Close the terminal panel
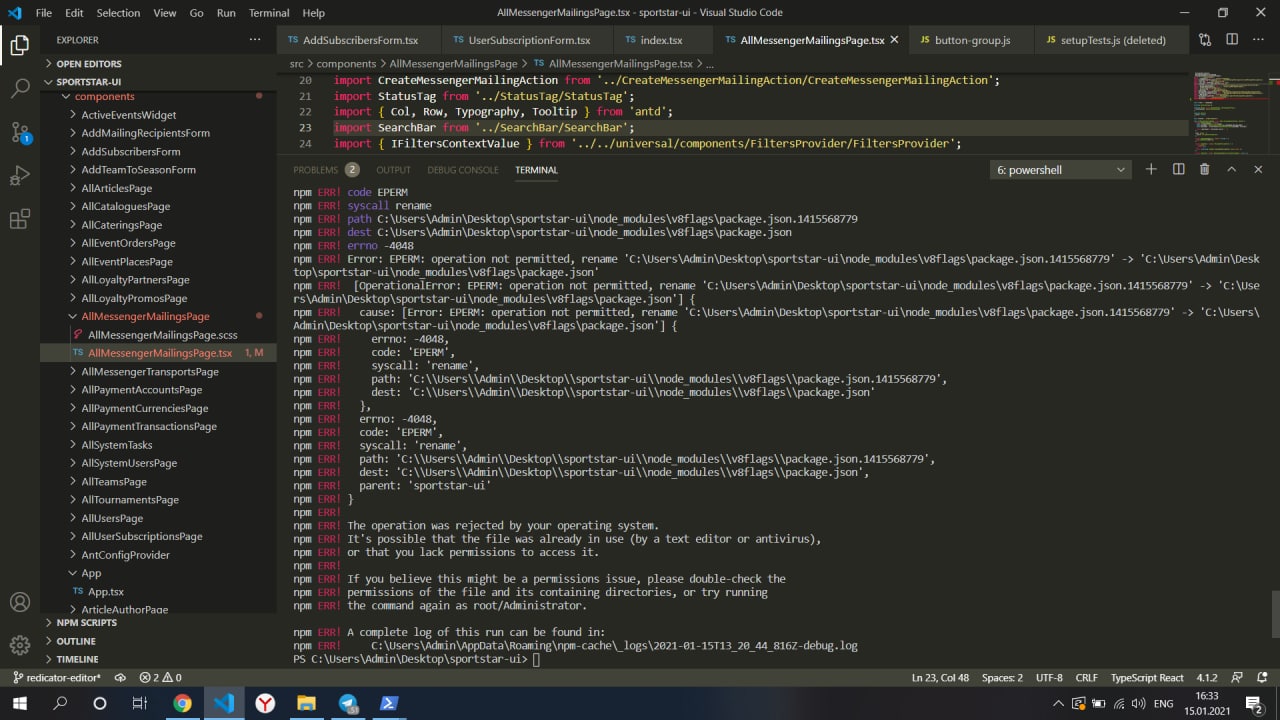1280x720 pixels. [x=1258, y=170]
